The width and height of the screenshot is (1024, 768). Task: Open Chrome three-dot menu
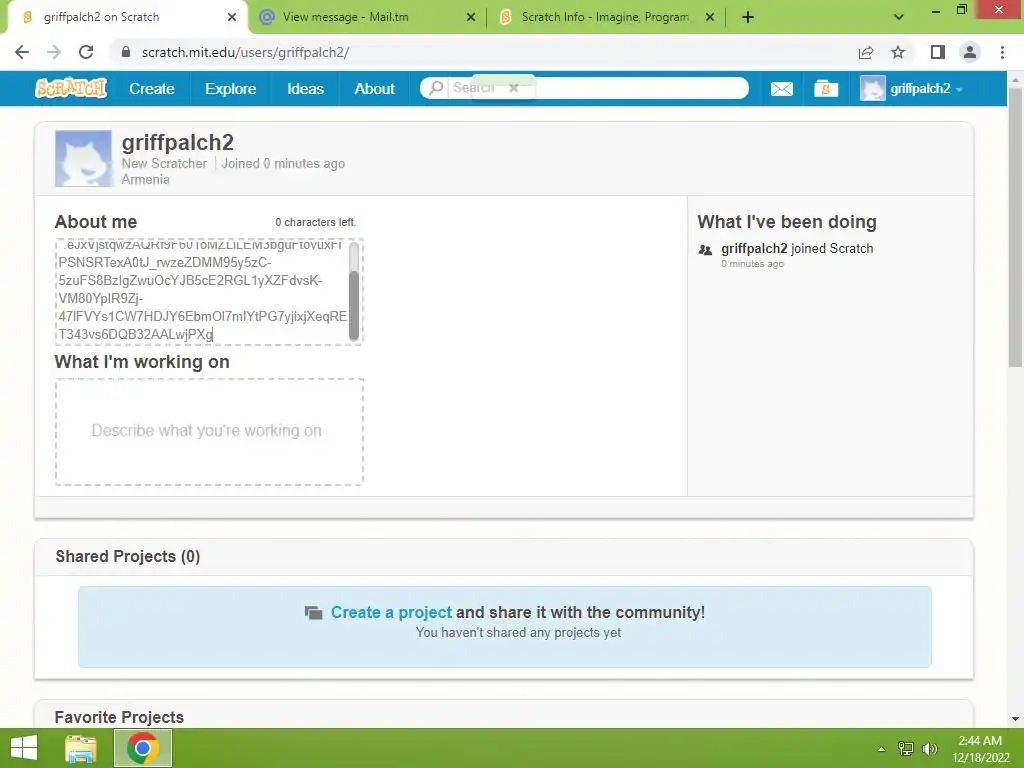(1002, 52)
